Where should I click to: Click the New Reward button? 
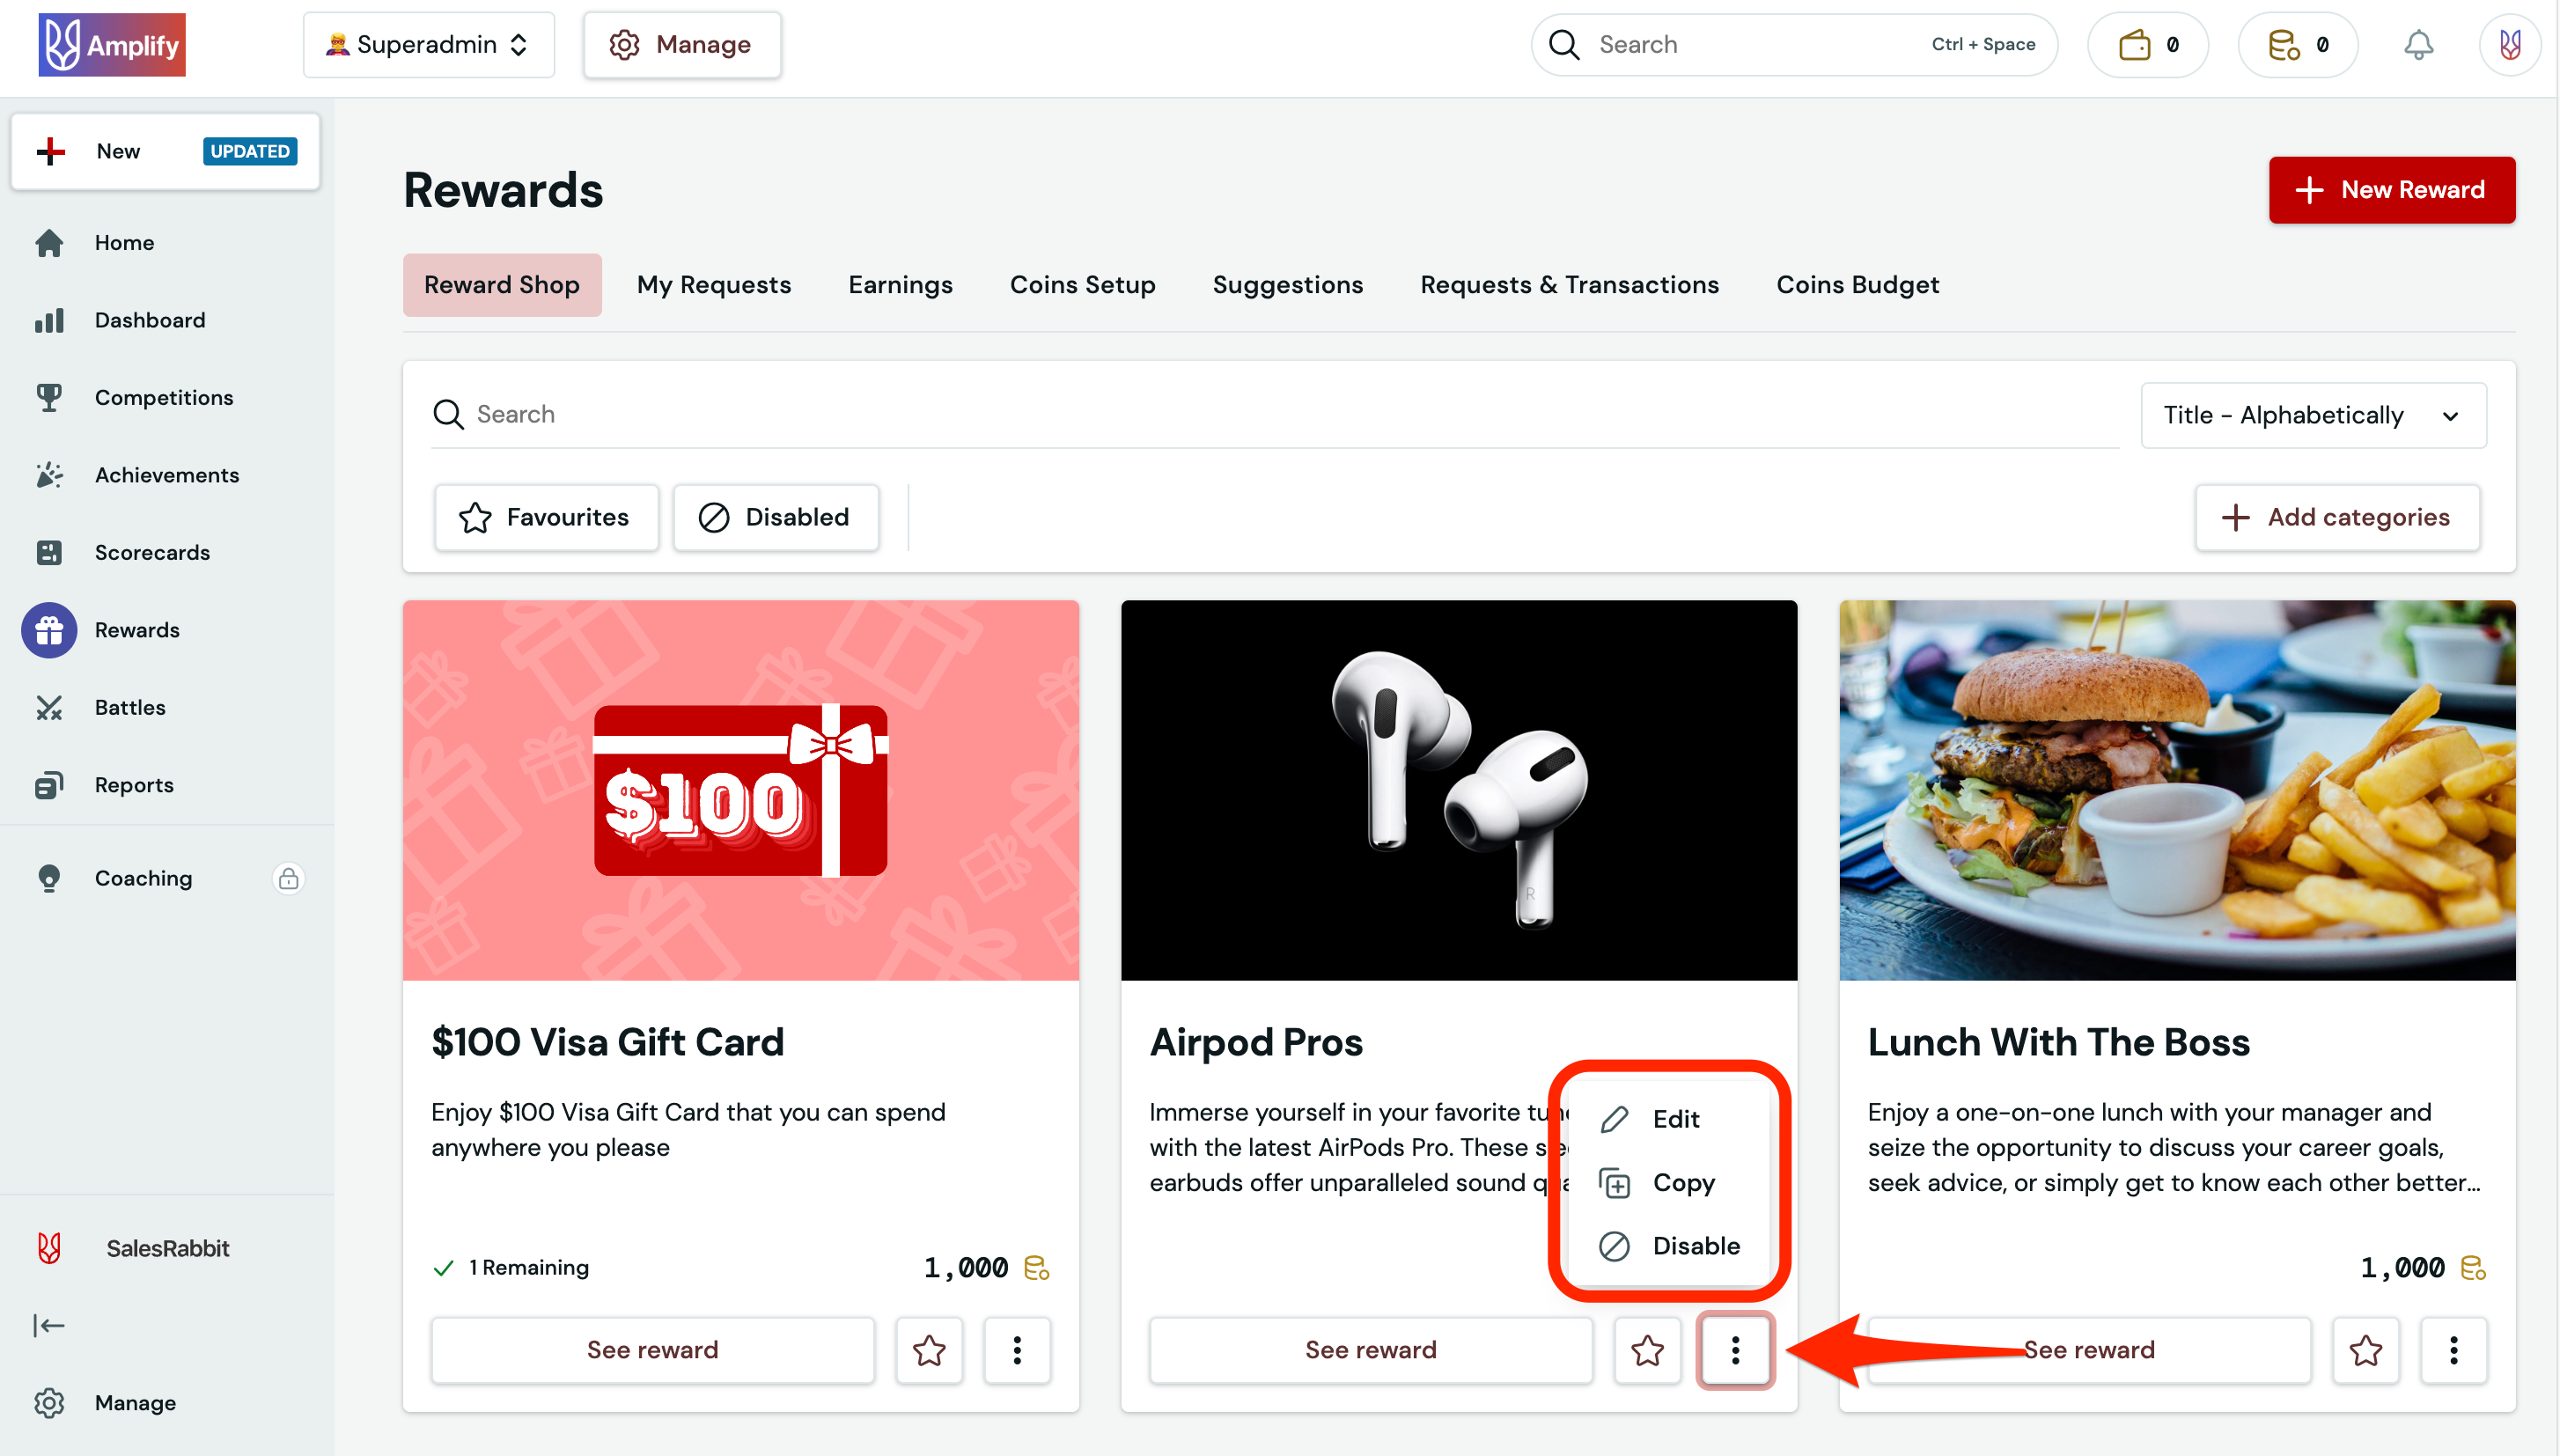[2391, 189]
